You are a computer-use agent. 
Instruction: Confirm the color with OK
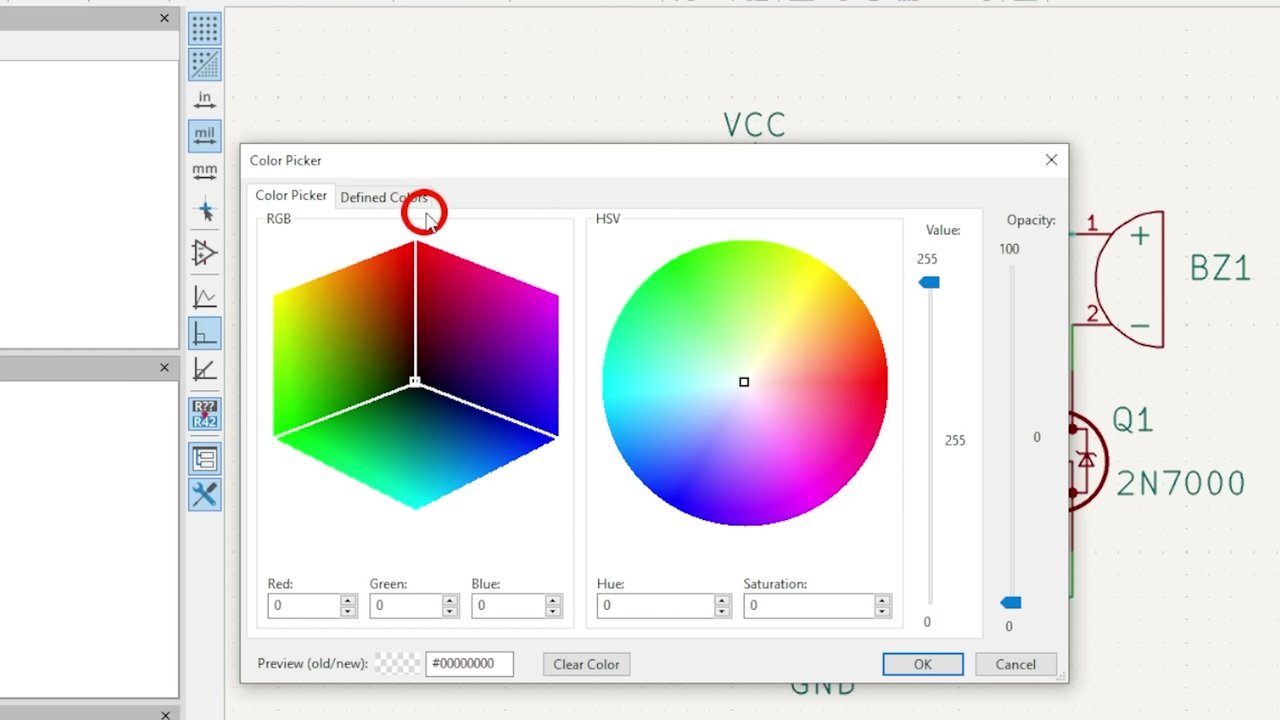click(x=922, y=664)
